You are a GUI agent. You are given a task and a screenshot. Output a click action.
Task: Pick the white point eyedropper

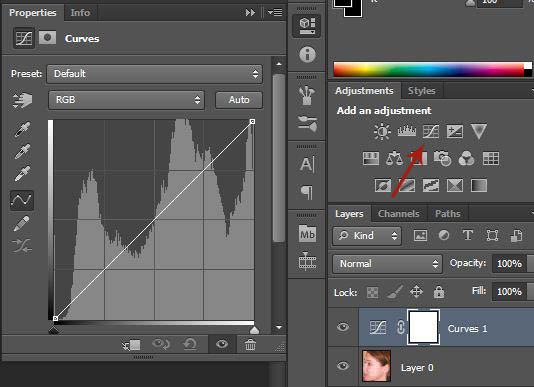pyautogui.click(x=22, y=174)
